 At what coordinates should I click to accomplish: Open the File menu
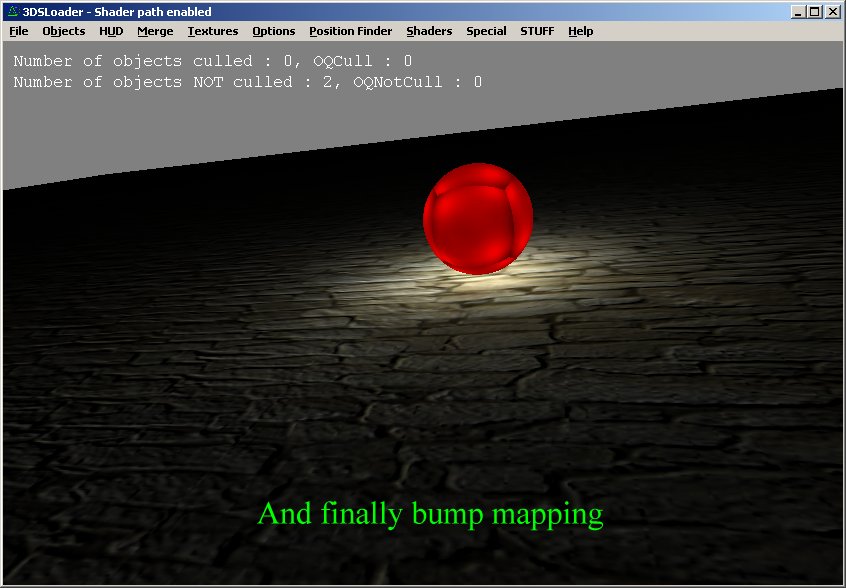pyautogui.click(x=19, y=31)
